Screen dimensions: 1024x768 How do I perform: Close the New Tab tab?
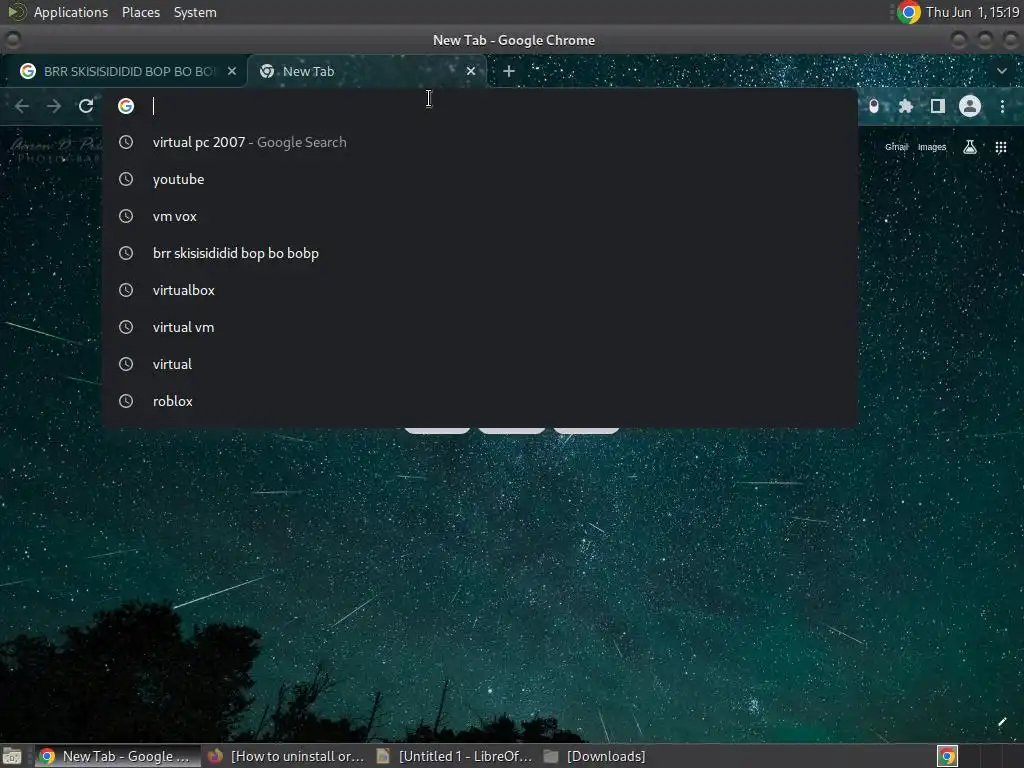click(471, 71)
